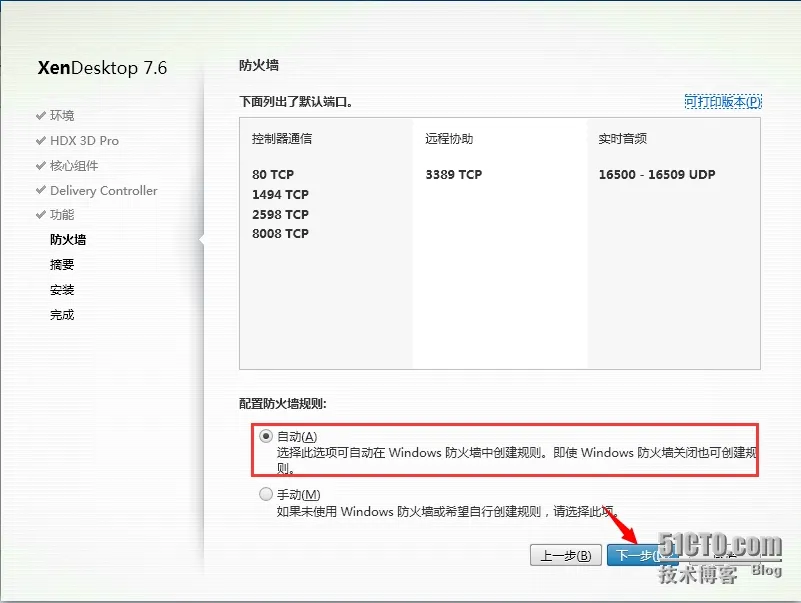The height and width of the screenshot is (603, 801).
Task: Go to the 功能 step in sidebar
Action: coord(62,215)
